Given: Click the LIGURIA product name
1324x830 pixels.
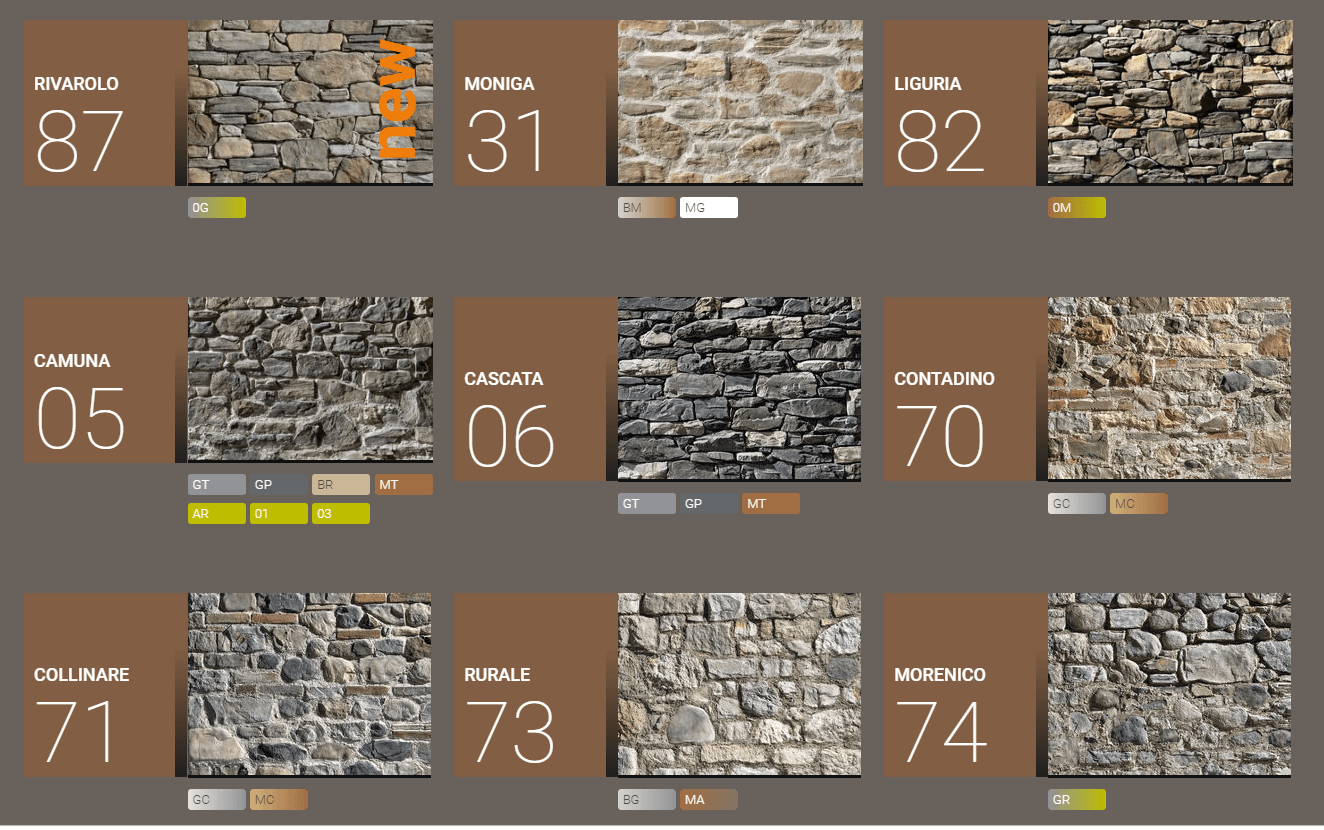Looking at the screenshot, I should click(x=928, y=84).
